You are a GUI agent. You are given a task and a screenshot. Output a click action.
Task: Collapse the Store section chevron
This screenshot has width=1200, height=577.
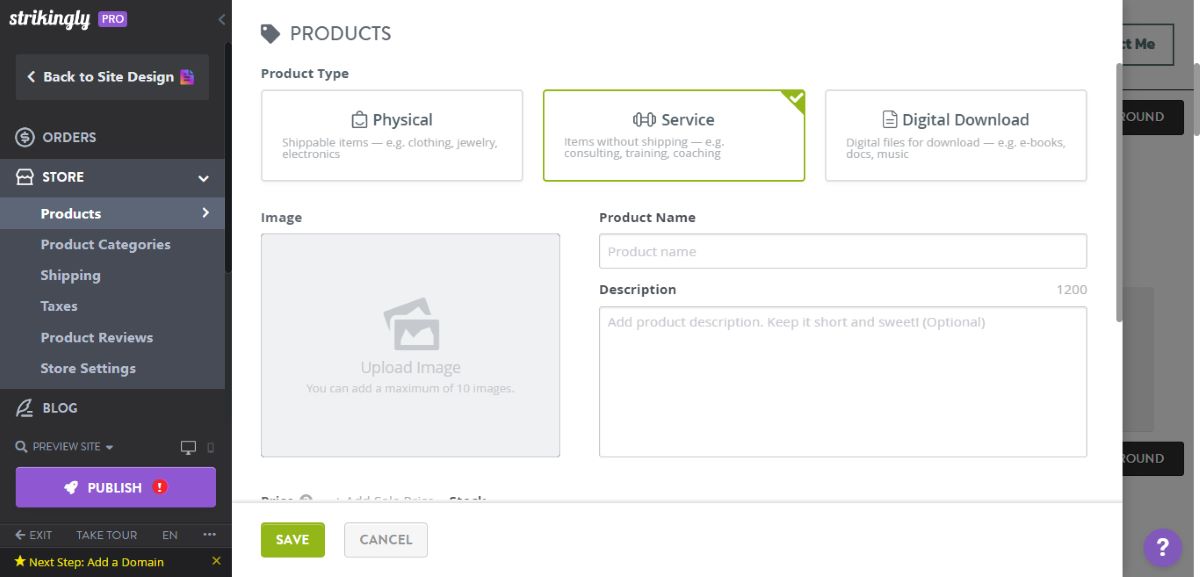pyautogui.click(x=203, y=177)
